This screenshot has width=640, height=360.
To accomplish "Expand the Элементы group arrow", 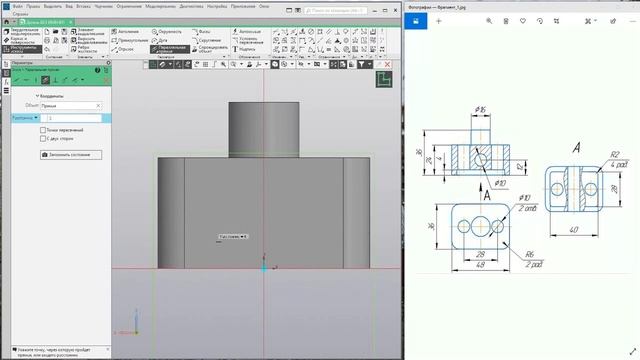I will coord(103,57).
